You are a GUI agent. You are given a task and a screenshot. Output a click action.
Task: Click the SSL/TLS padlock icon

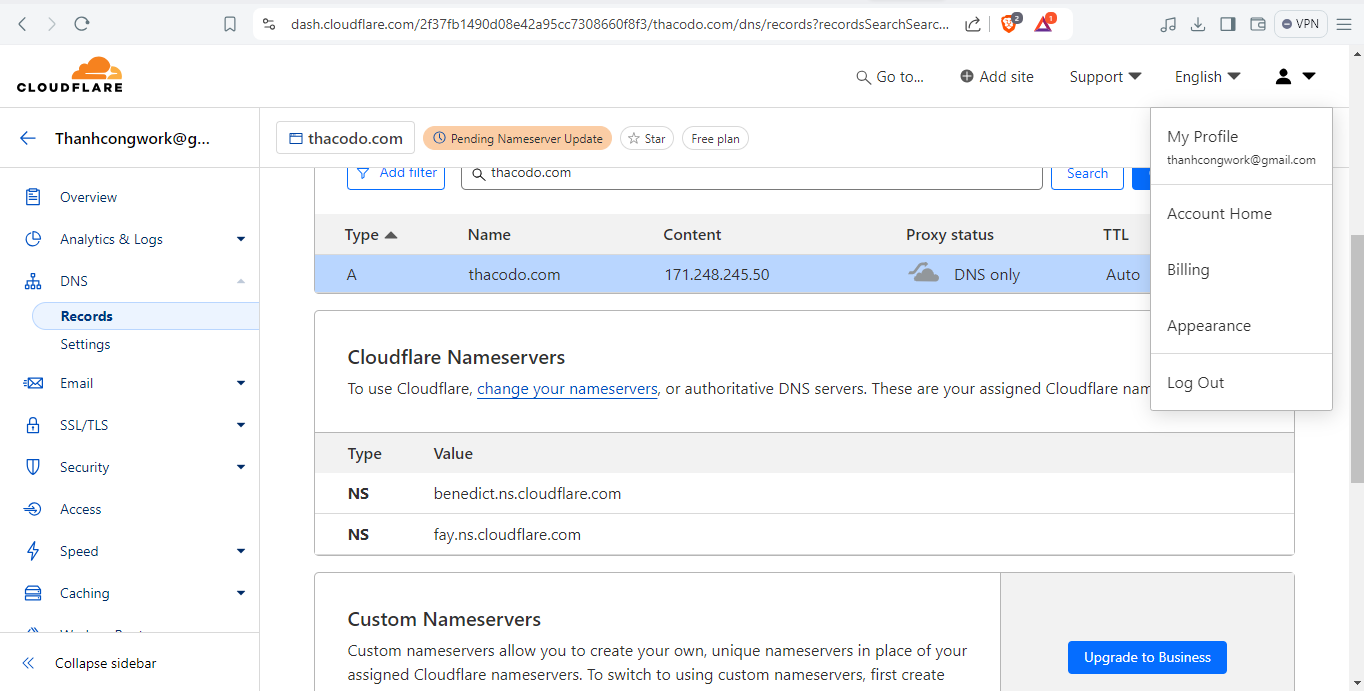click(33, 425)
